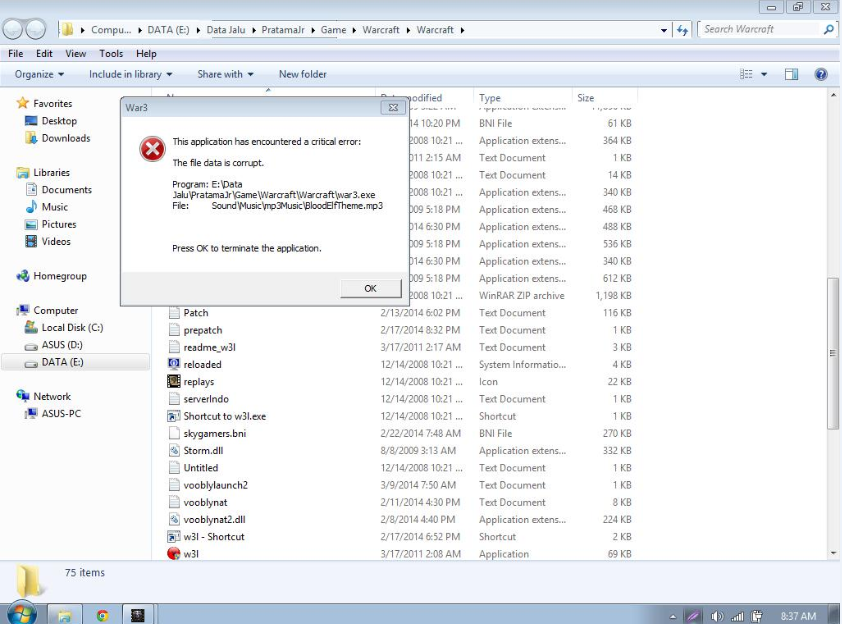
Task: Open the Warcraft taskbar icon
Action: pos(138,615)
